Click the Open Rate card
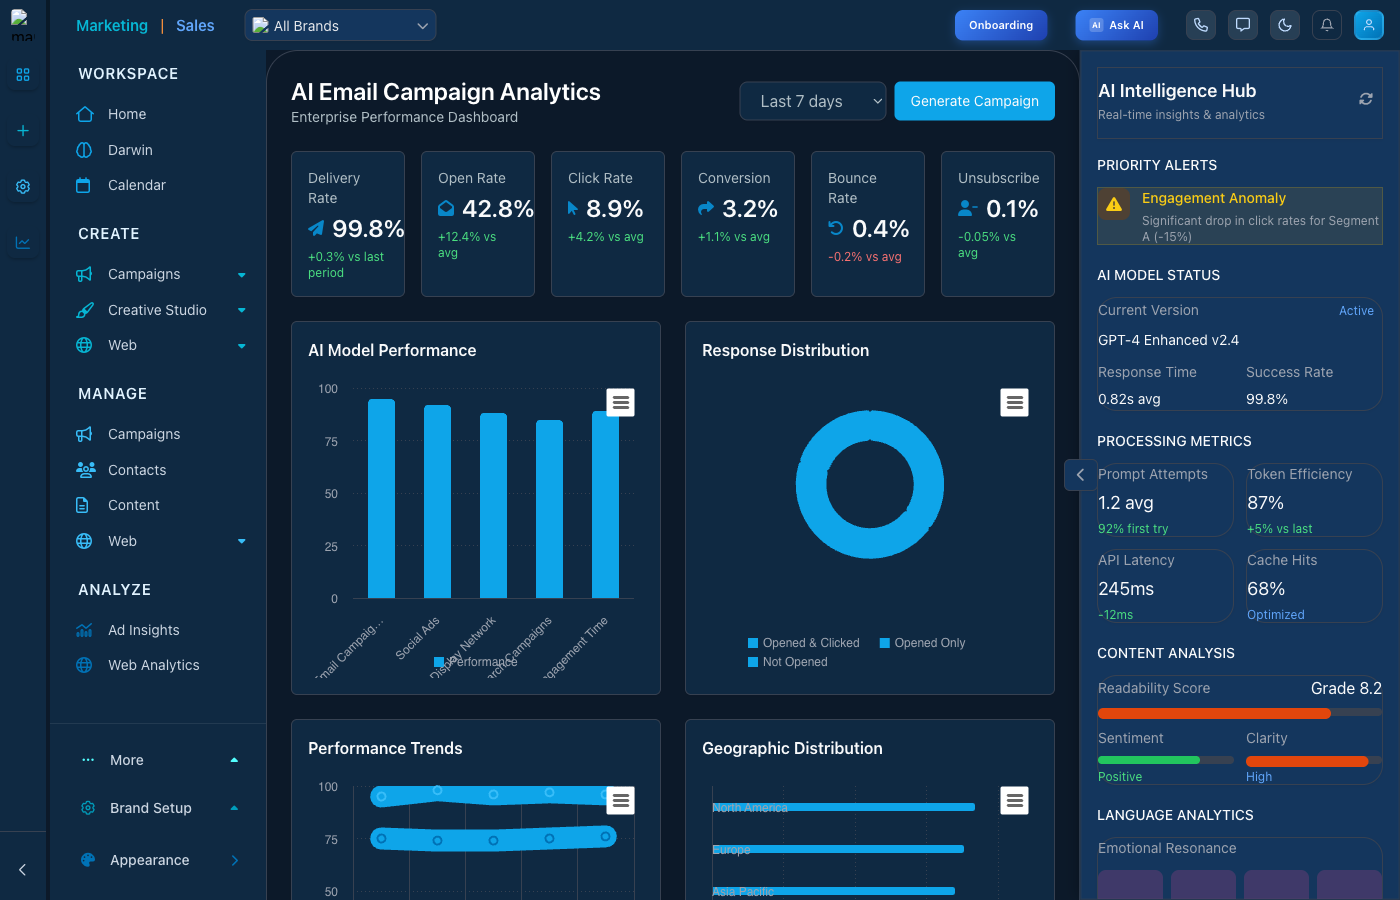The width and height of the screenshot is (1400, 900). point(478,224)
